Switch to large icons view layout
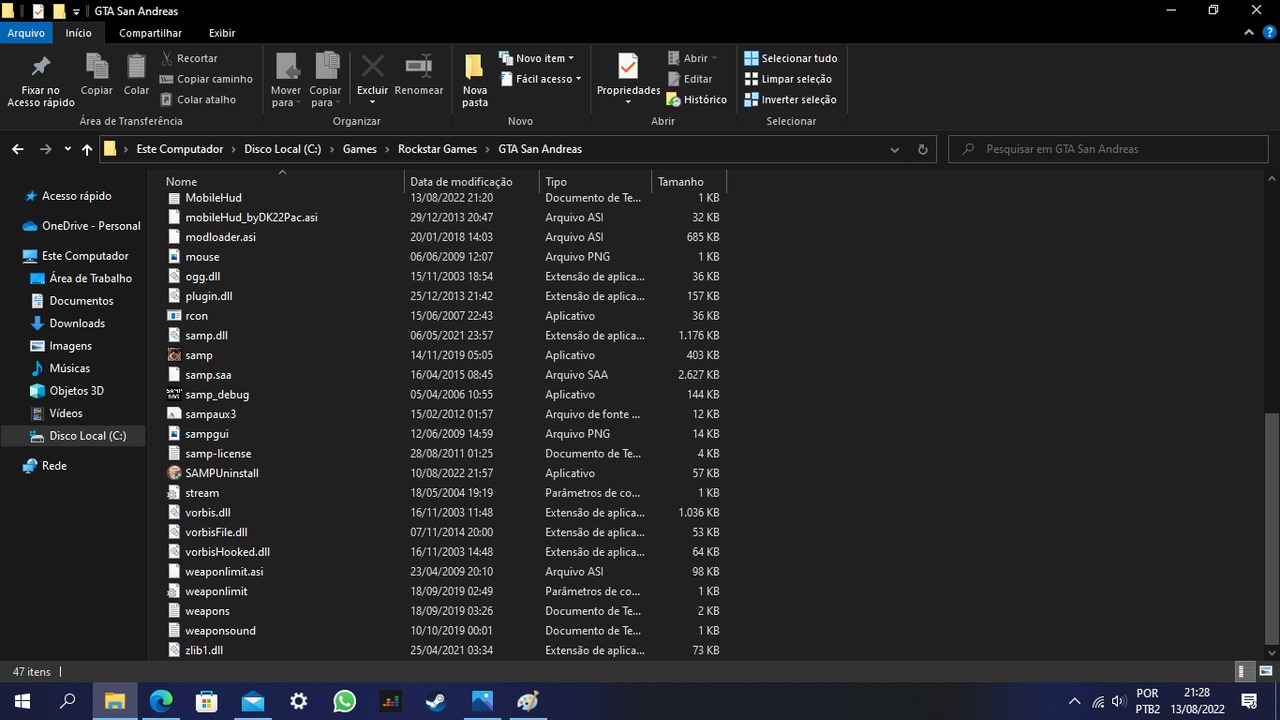The height and width of the screenshot is (720, 1280). point(1266,671)
